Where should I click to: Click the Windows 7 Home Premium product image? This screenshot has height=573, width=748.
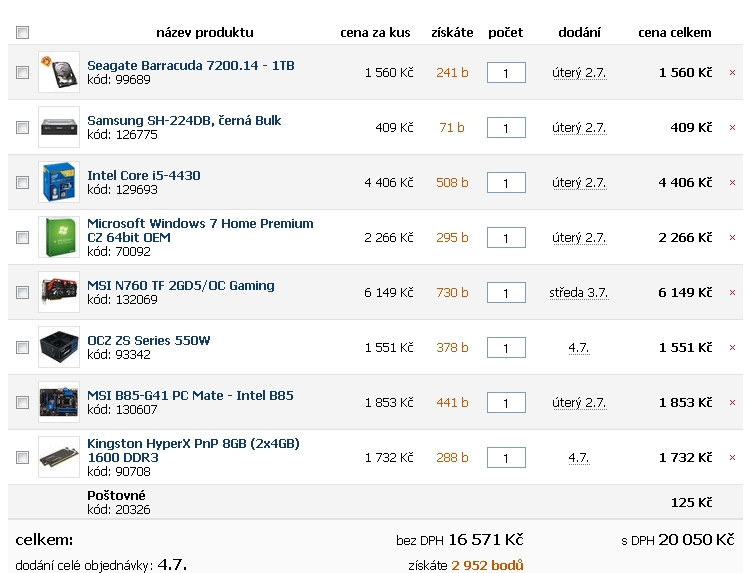pyautogui.click(x=58, y=237)
